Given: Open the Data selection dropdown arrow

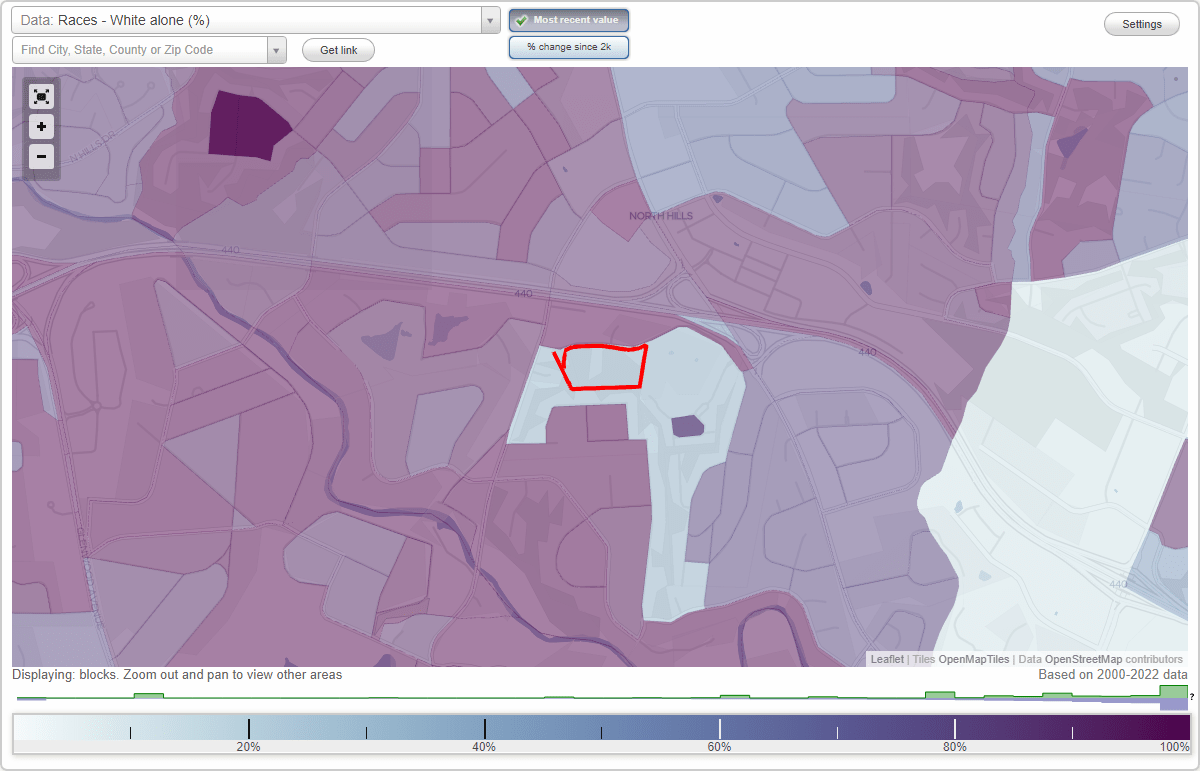Looking at the screenshot, I should 490,20.
